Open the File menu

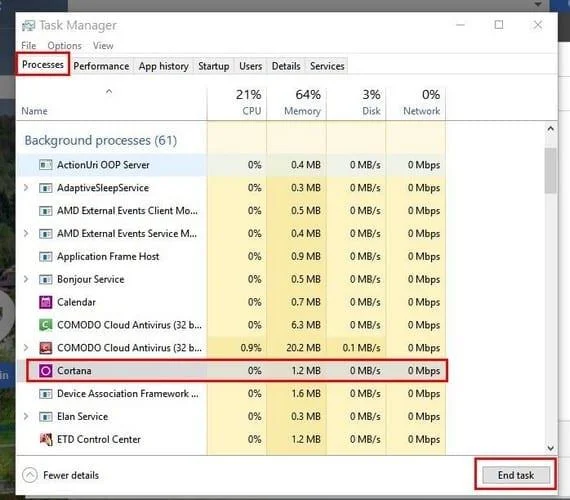pos(28,45)
